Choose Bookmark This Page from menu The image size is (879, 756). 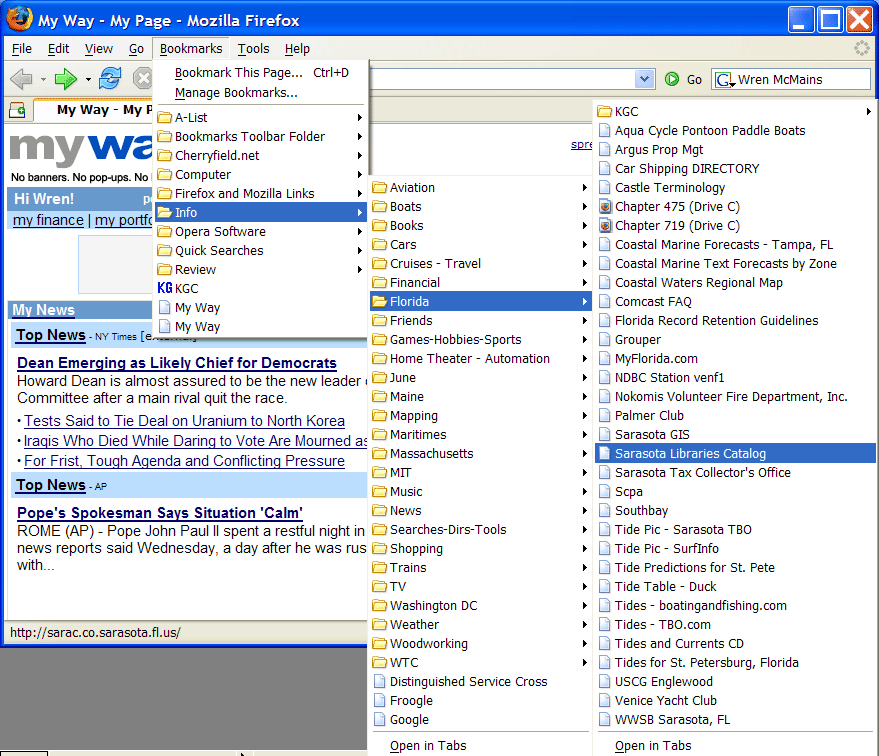coord(260,73)
